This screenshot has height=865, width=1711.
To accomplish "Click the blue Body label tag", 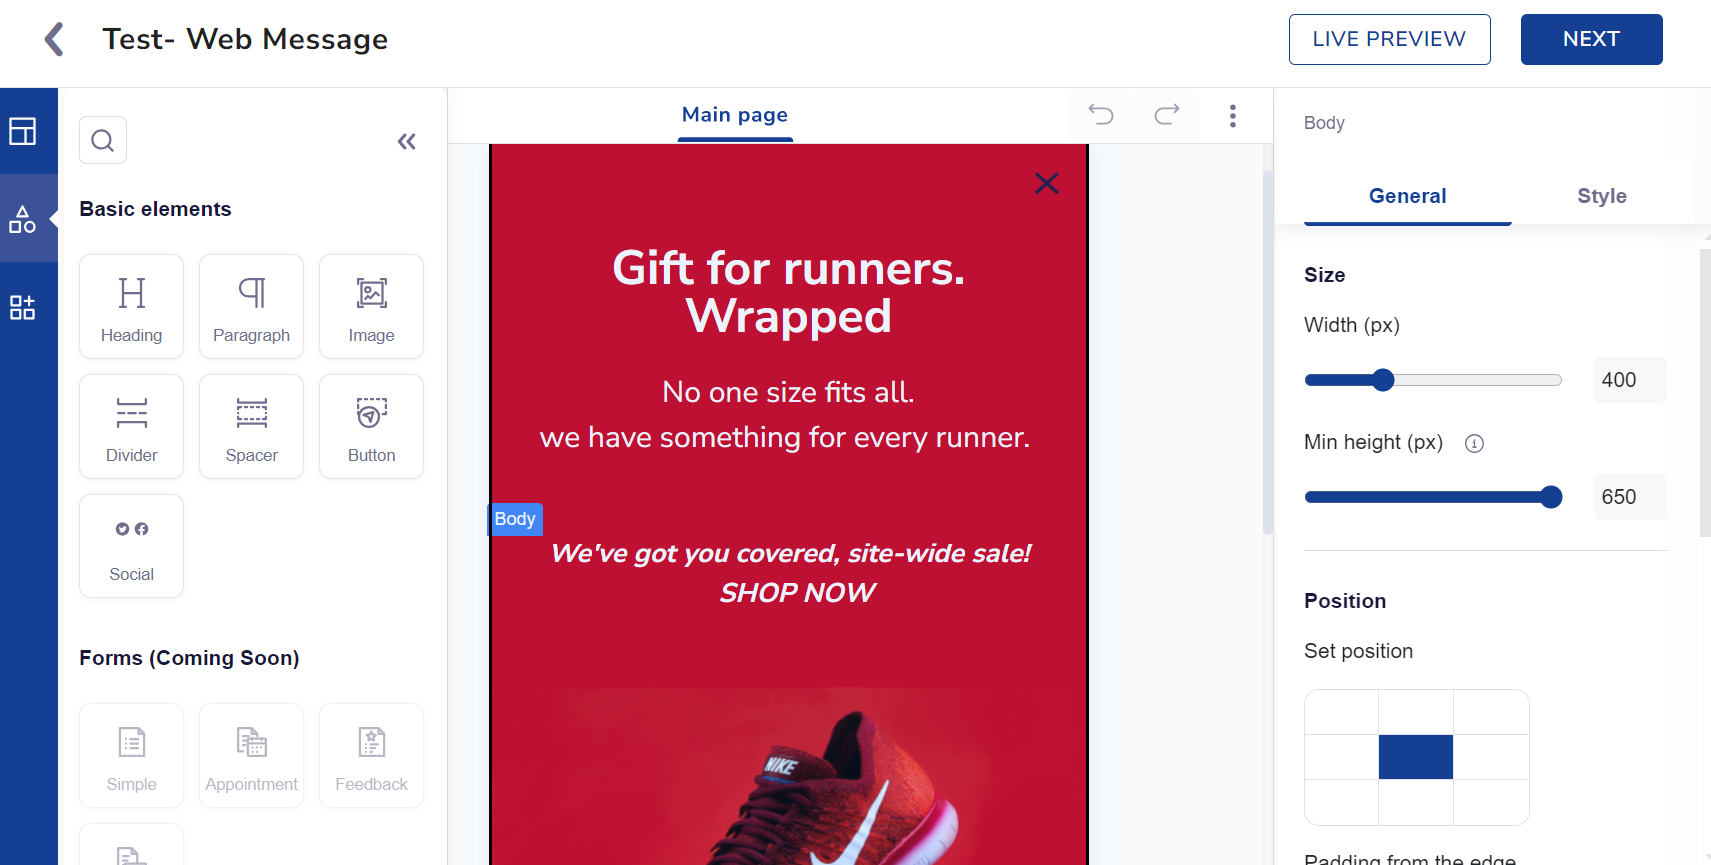I will 515,519.
